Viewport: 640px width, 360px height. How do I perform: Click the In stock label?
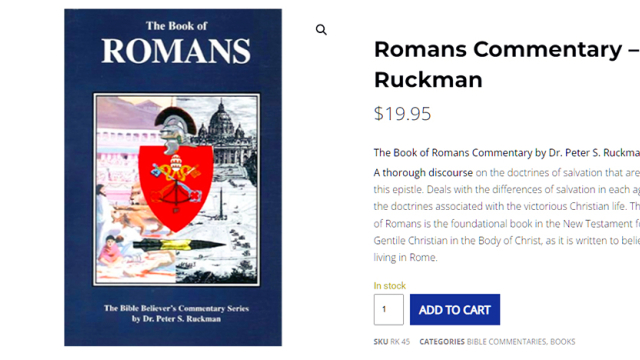(x=390, y=286)
